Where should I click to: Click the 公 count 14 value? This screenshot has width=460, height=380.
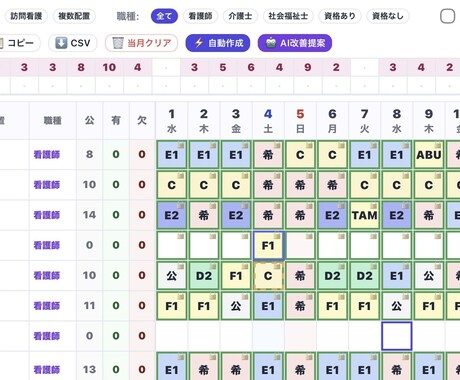click(x=89, y=215)
